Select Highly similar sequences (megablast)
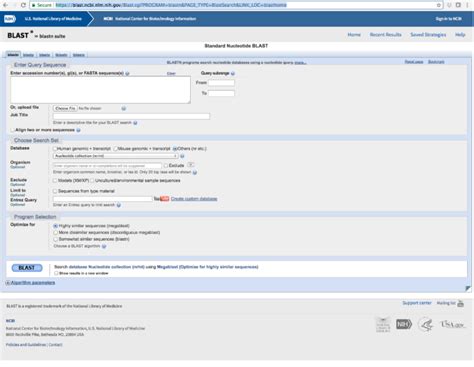474x367 pixels. click(56, 226)
